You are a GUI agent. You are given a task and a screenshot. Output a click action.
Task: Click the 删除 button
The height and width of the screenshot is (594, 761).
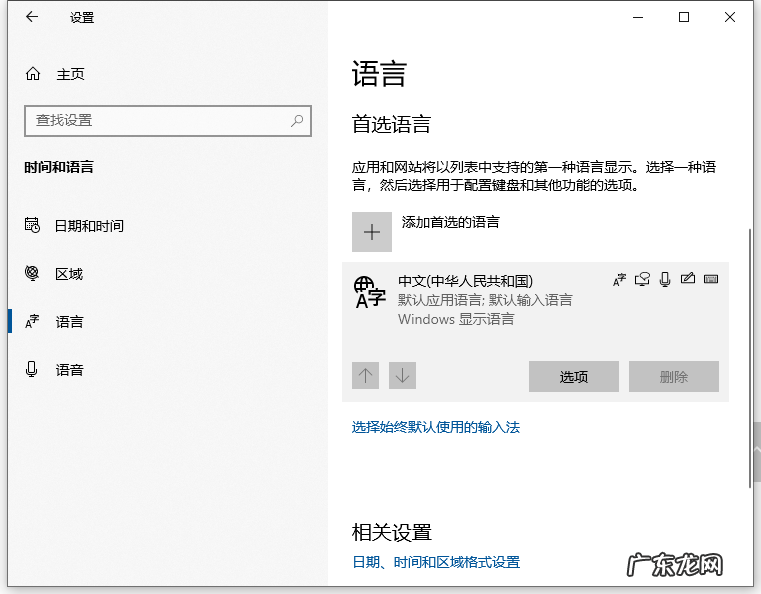pyautogui.click(x=674, y=376)
